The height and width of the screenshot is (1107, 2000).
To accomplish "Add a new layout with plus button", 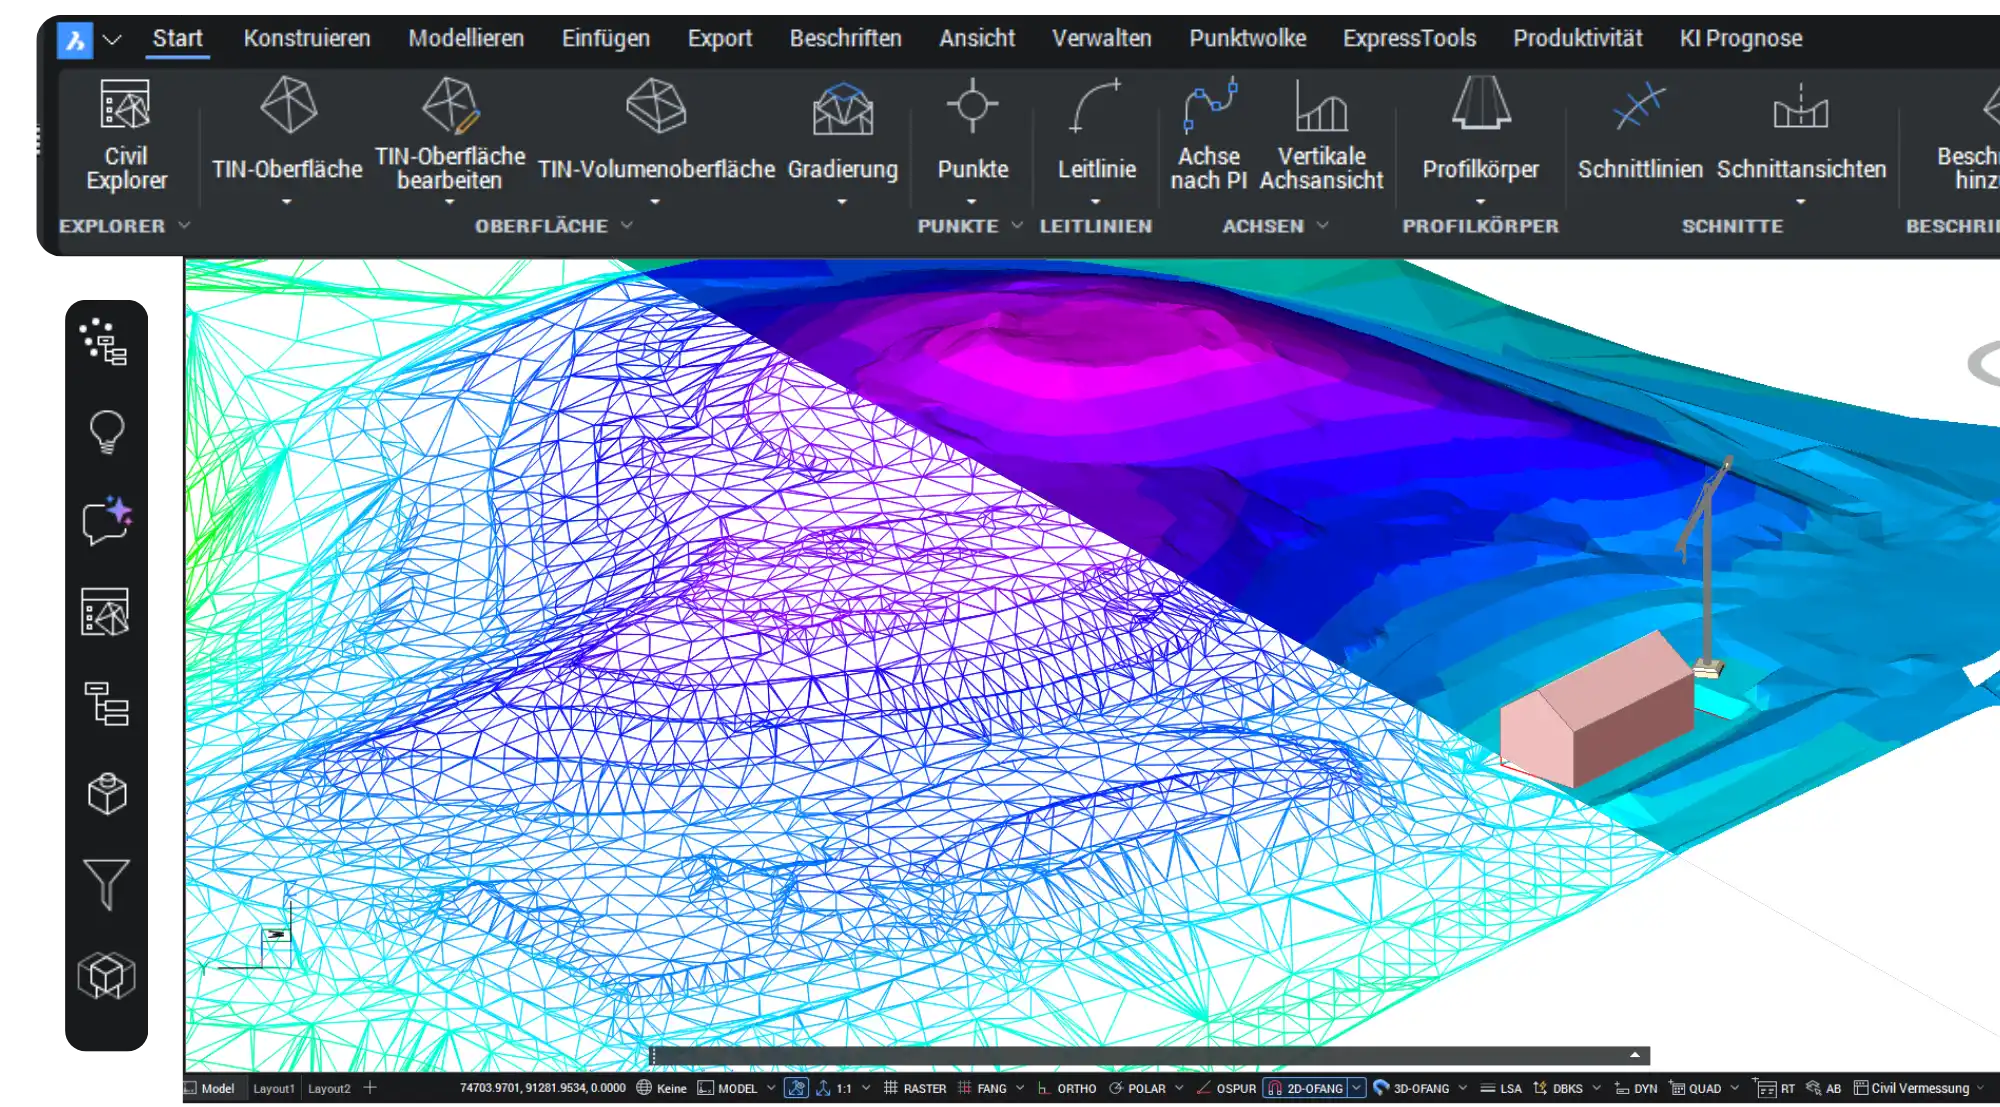I will tap(370, 1087).
